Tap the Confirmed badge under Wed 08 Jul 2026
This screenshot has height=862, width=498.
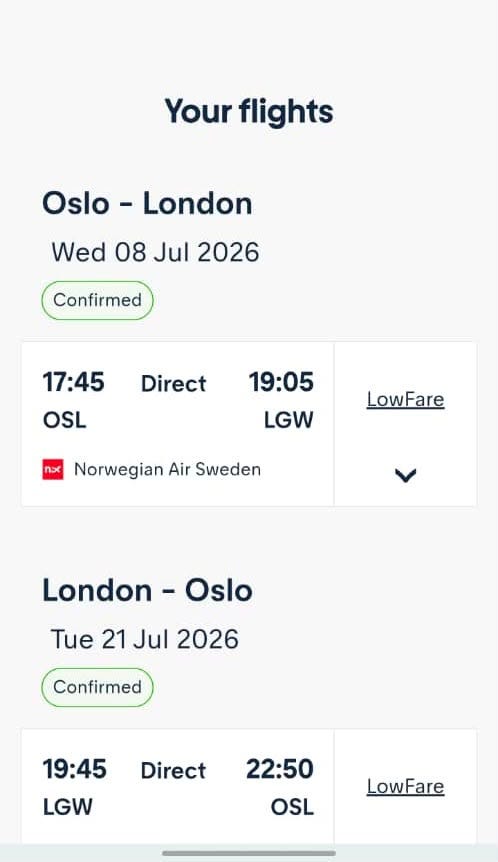97,300
